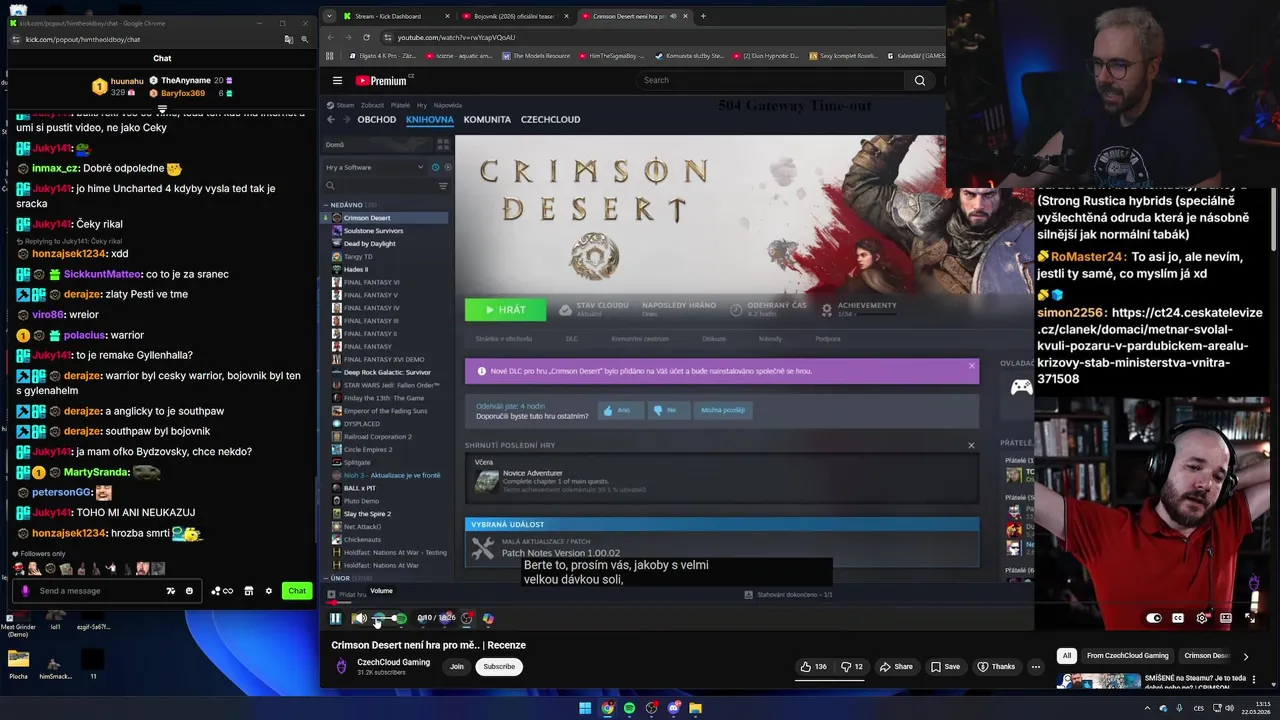This screenshot has height=720, width=1280.
Task: Click the Share button under video
Action: click(896, 667)
